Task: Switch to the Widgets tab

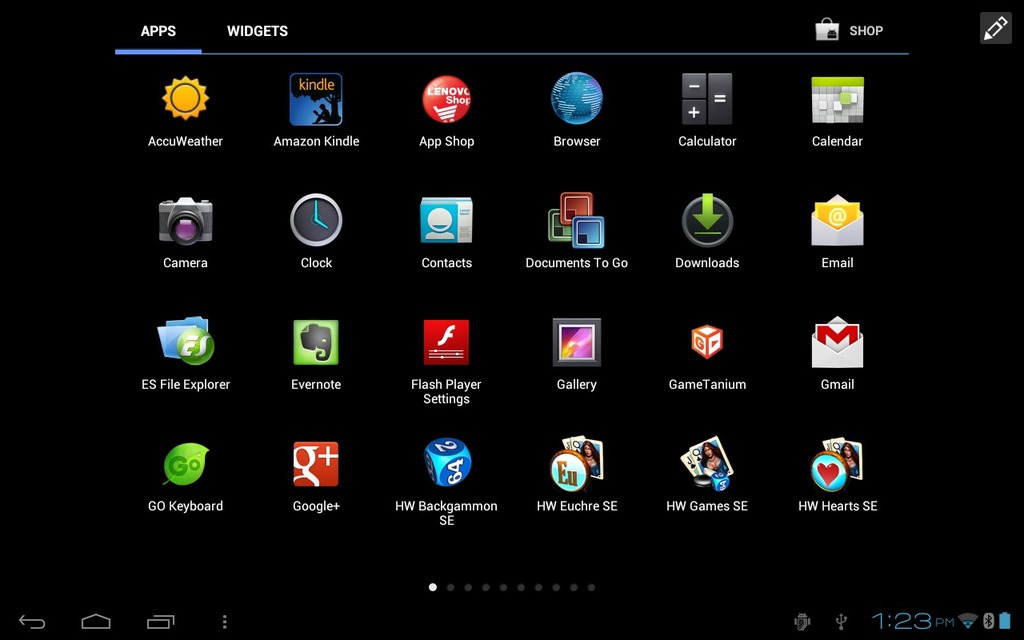Action: point(257,31)
